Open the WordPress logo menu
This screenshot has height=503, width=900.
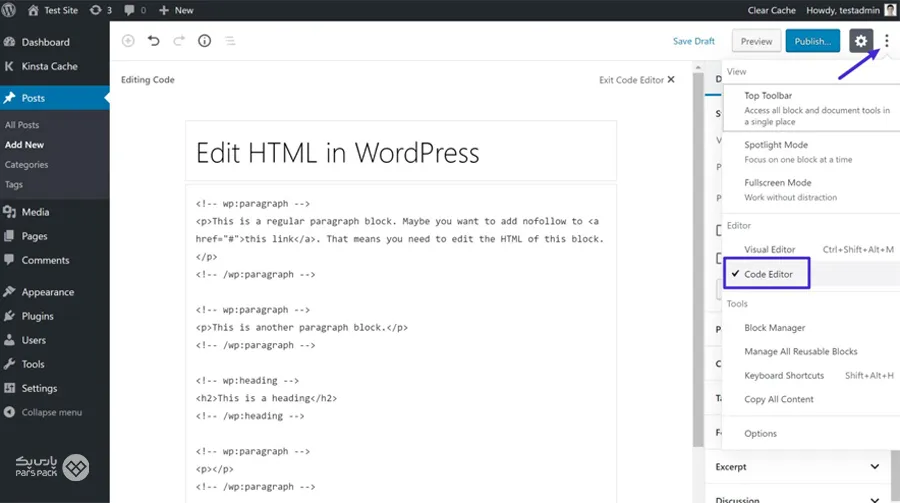9,10
